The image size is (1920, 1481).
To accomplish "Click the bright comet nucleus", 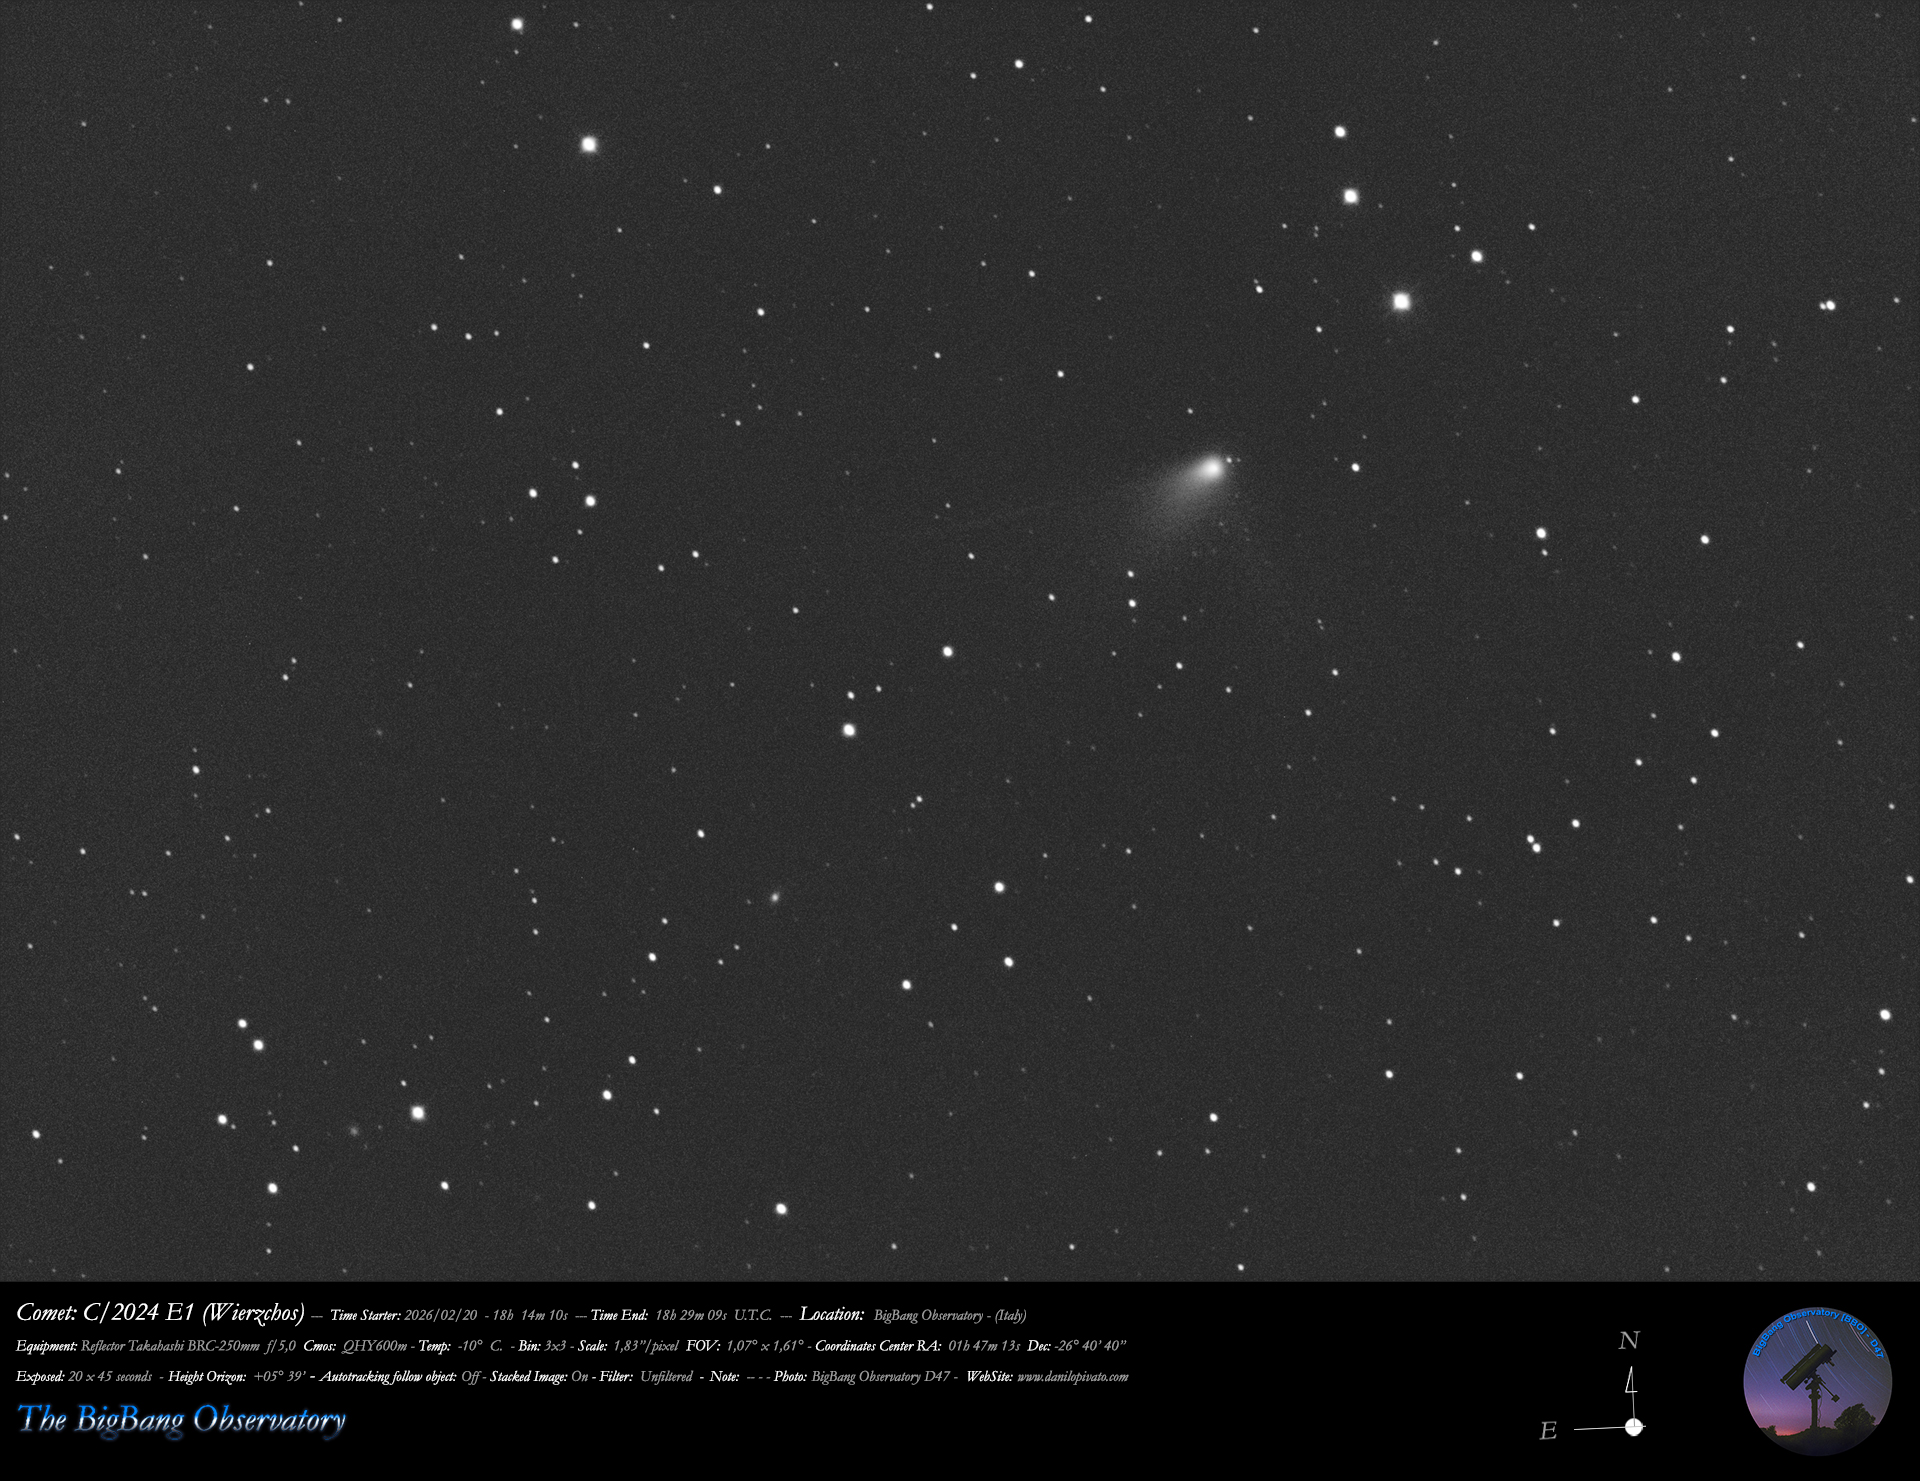I will tap(1211, 467).
